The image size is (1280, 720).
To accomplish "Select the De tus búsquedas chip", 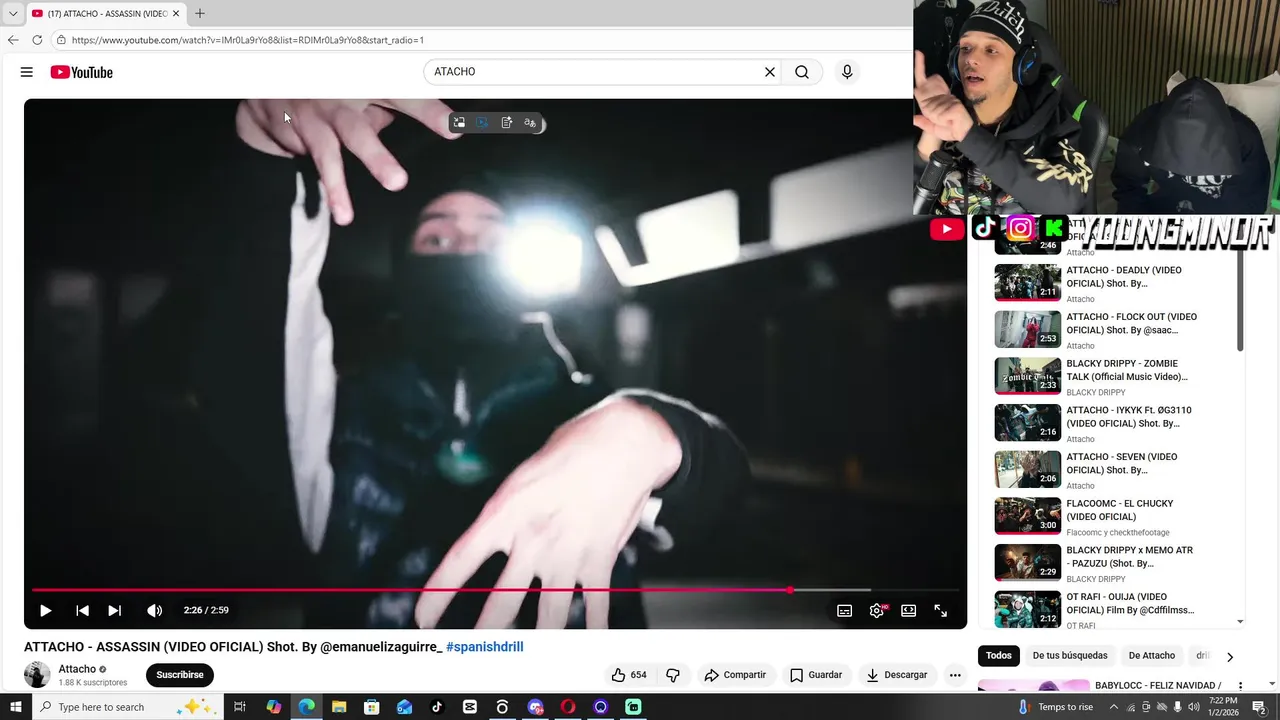I will coord(1070,656).
